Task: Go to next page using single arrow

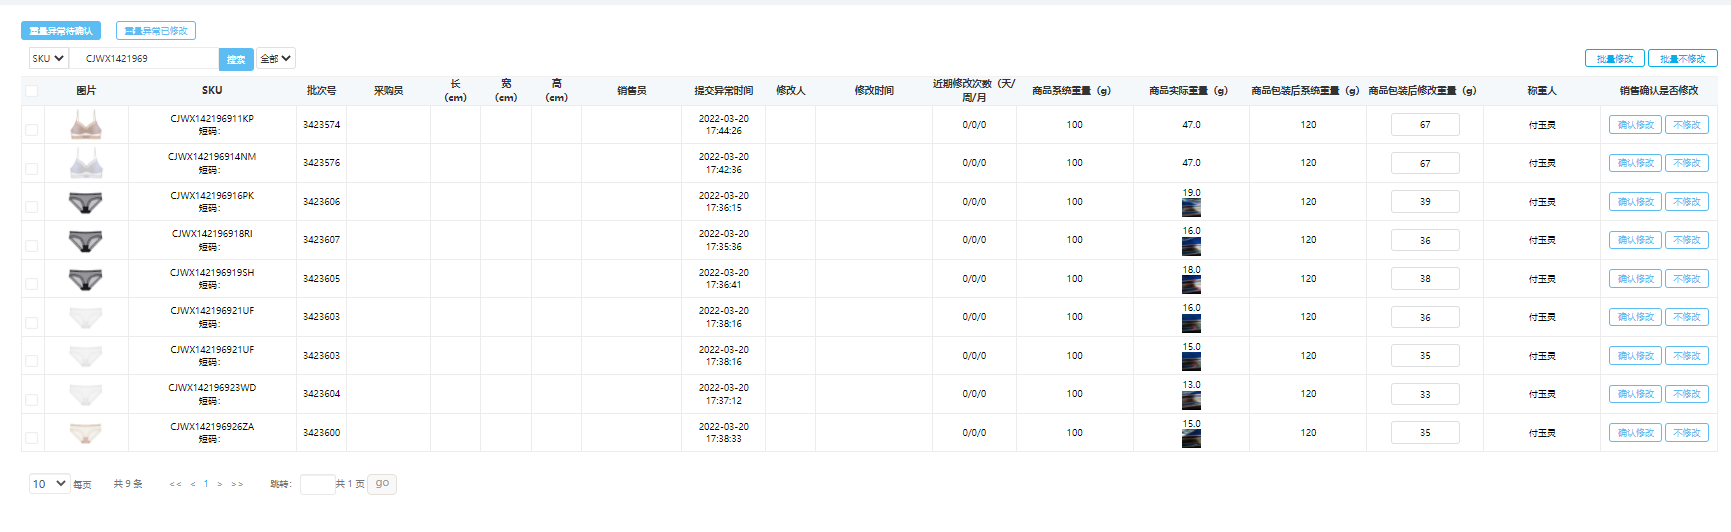Action: (220, 484)
